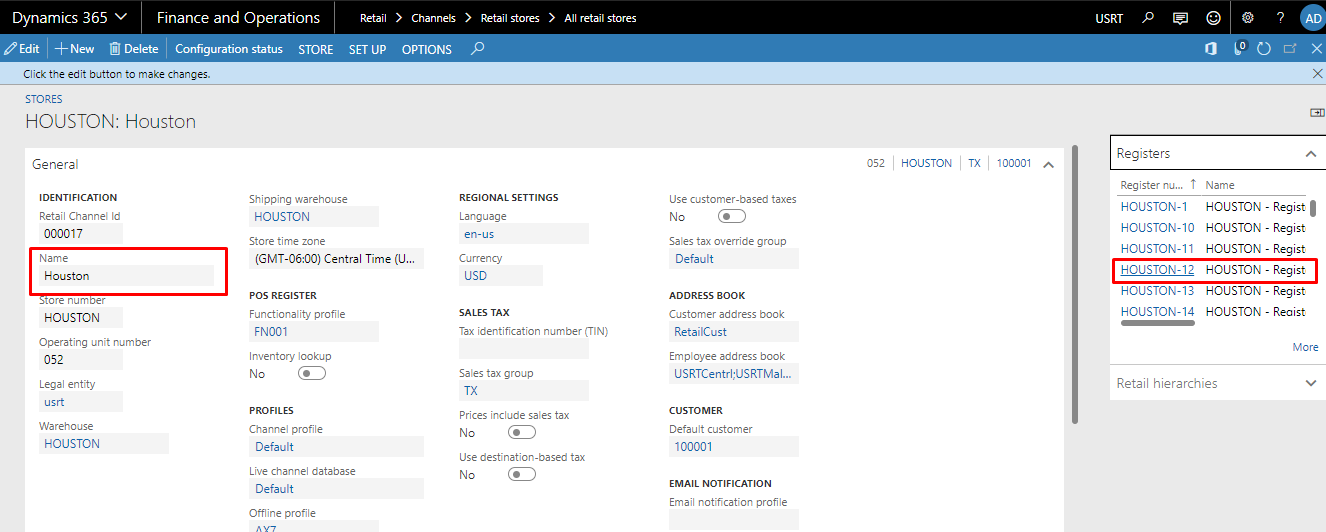Open the AD user account avatar
Image resolution: width=1326 pixels, height=532 pixels.
pos(1312,18)
